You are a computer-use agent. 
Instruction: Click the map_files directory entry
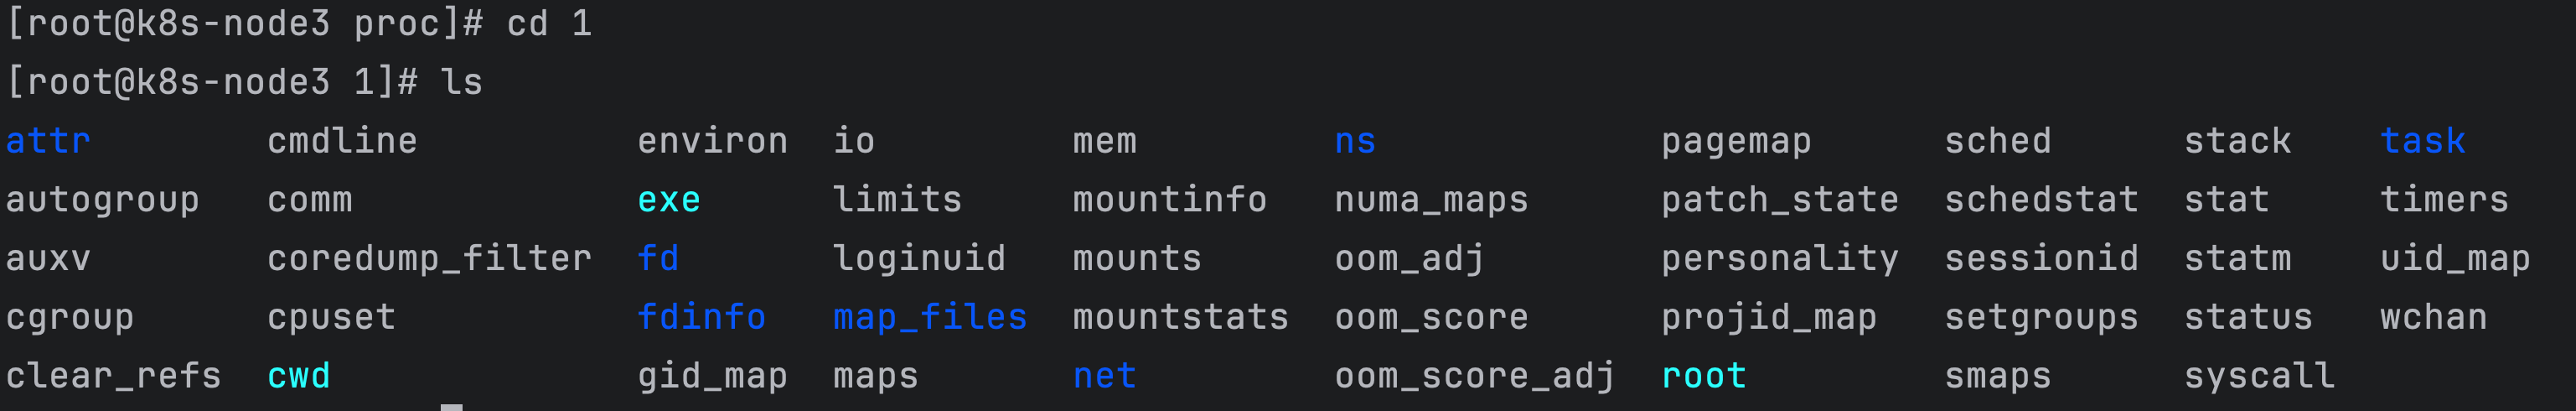(x=929, y=317)
